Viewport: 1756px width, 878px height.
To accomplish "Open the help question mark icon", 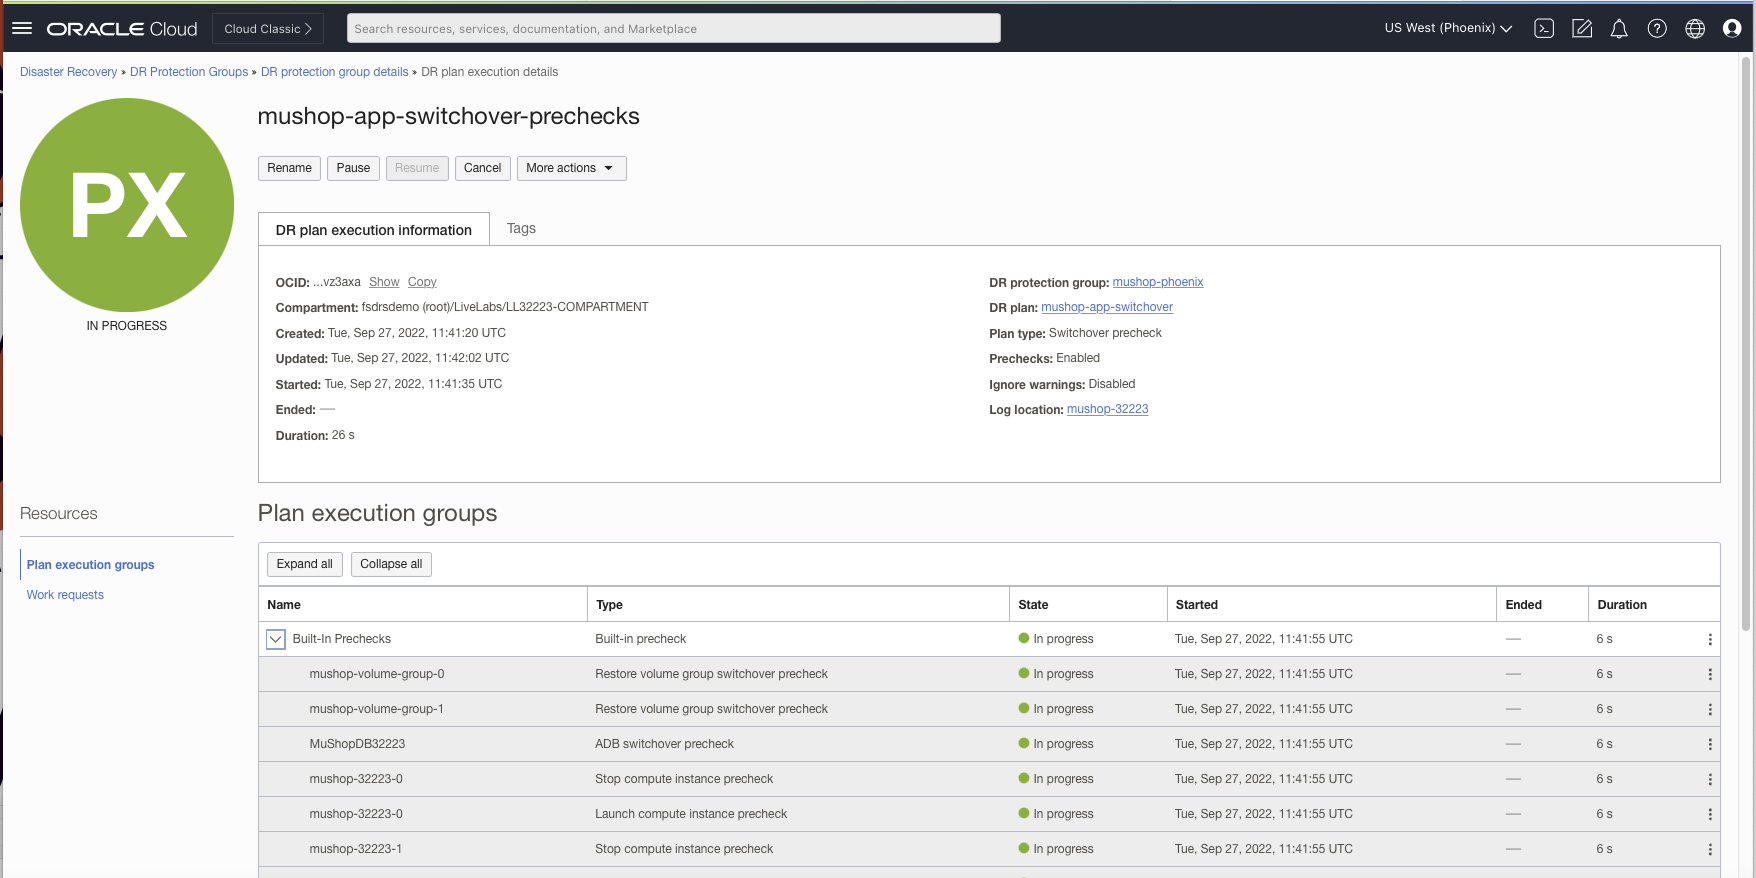I will pyautogui.click(x=1657, y=29).
